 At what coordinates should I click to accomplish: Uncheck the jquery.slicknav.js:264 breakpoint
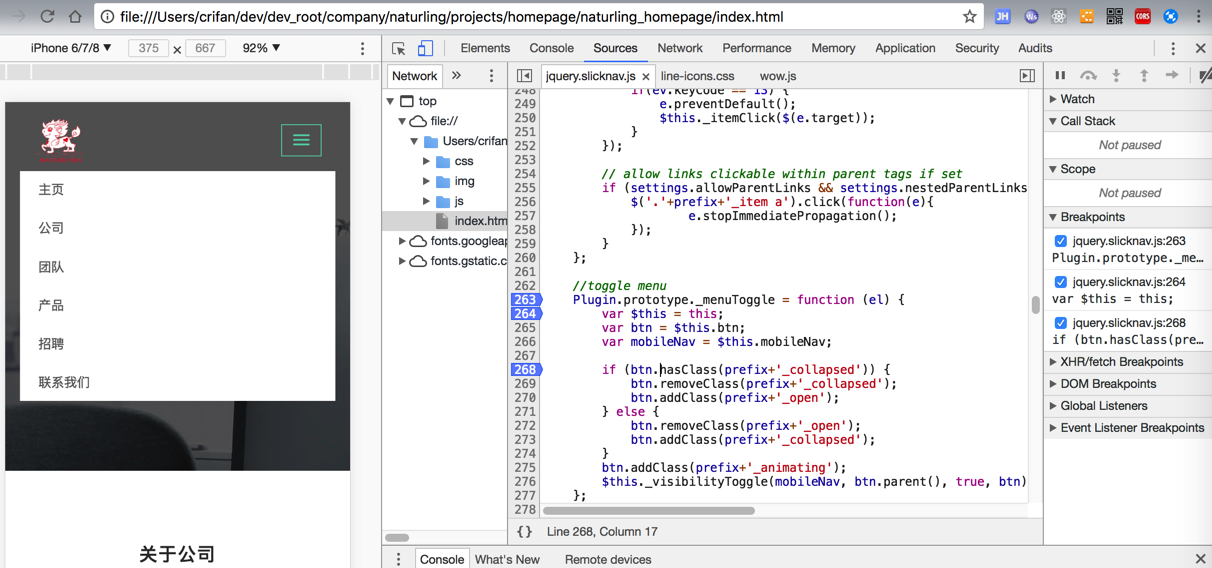1061,282
